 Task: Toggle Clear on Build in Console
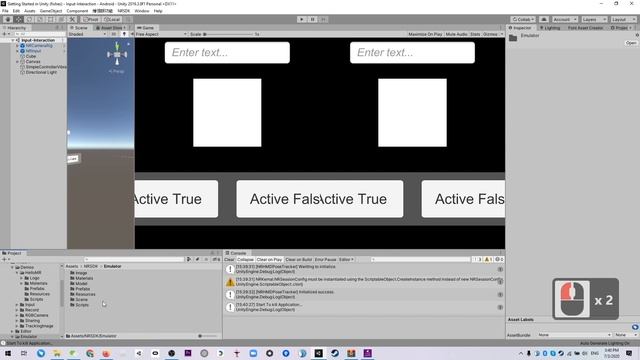tap(298, 260)
